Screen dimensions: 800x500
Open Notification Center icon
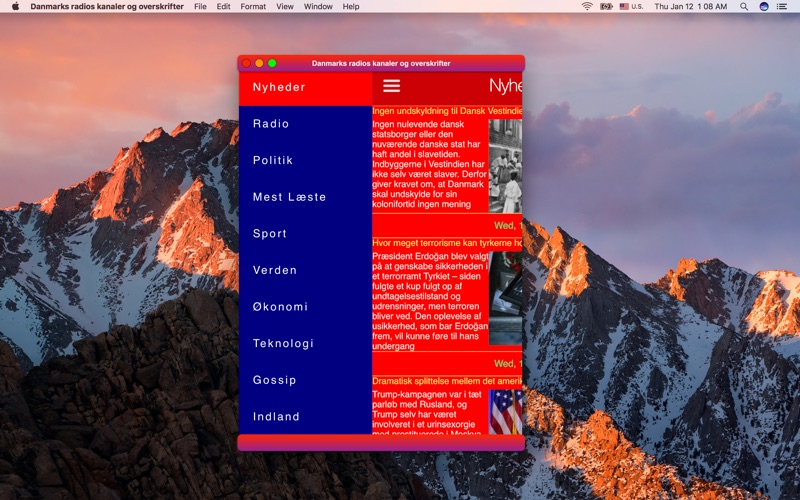click(782, 7)
